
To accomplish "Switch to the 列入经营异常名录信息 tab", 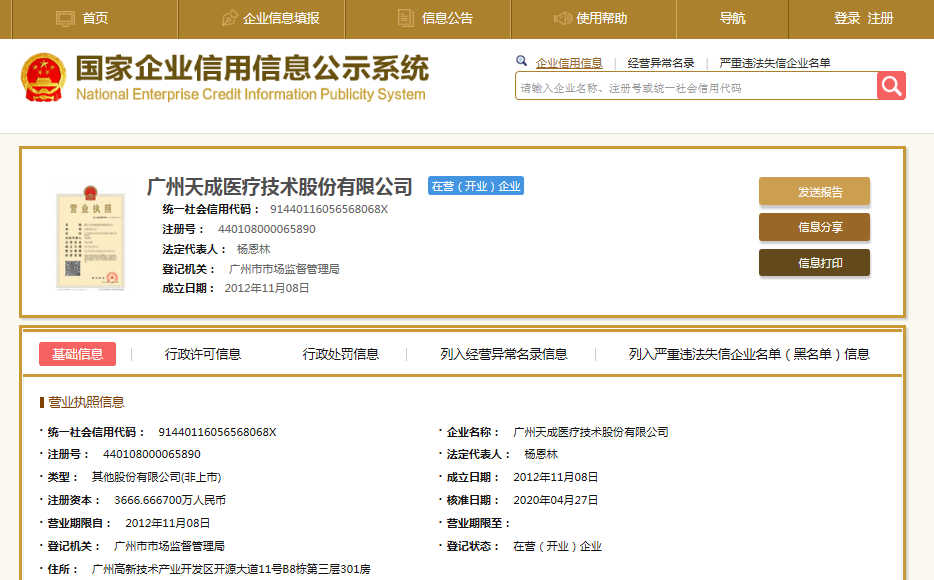I will click(503, 354).
